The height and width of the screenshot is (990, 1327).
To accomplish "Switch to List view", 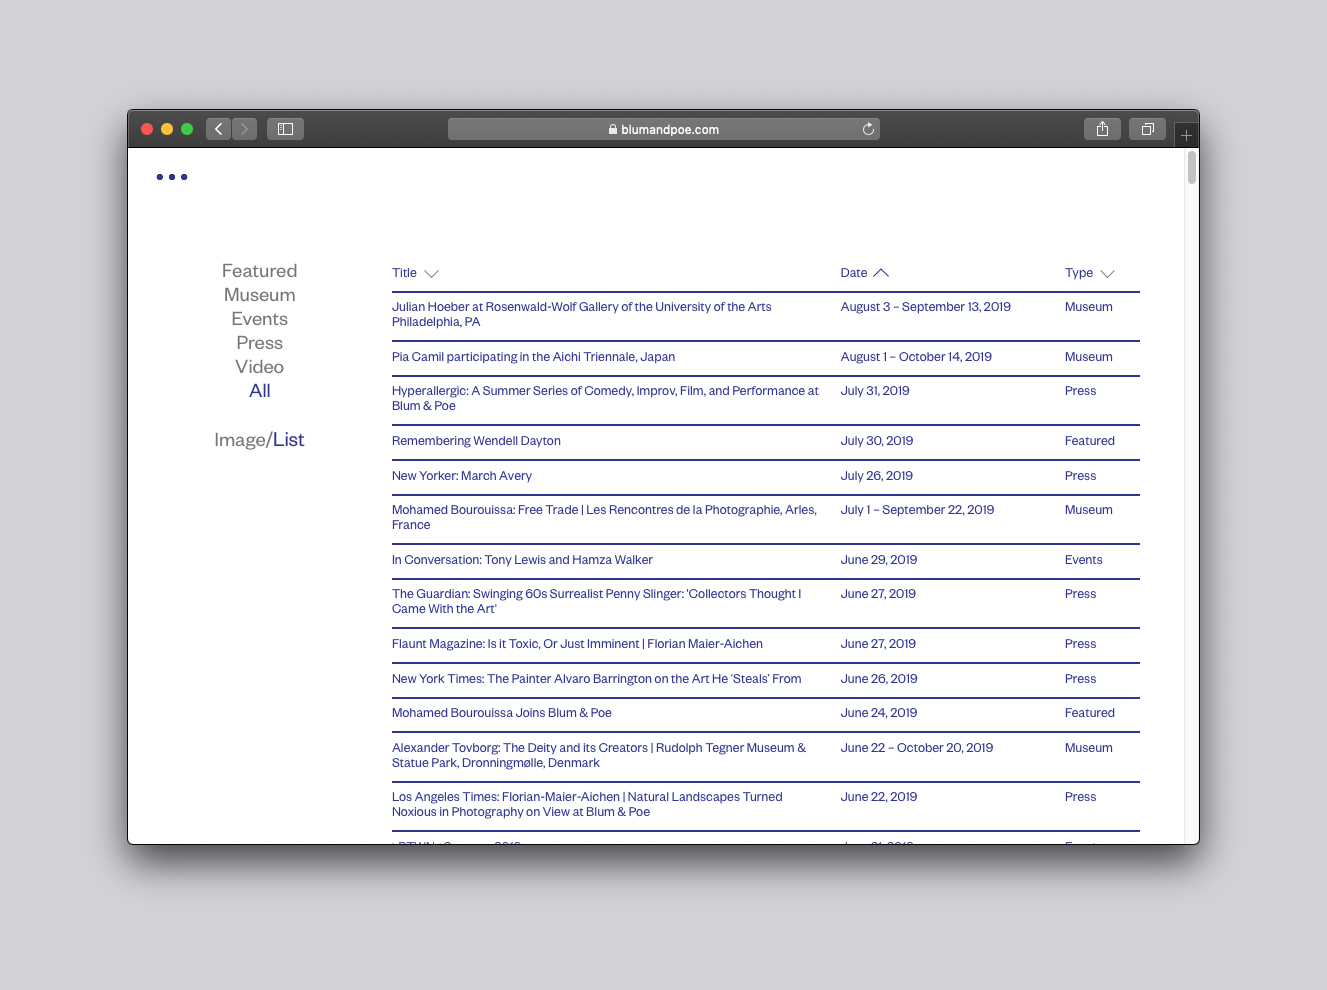I will click(x=289, y=440).
